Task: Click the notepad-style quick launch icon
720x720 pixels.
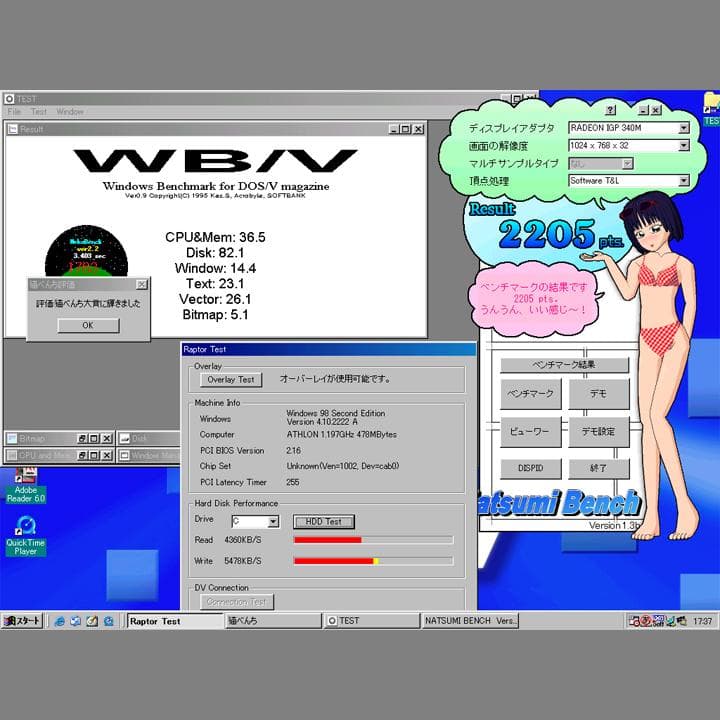Action: pyautogui.click(x=92, y=621)
